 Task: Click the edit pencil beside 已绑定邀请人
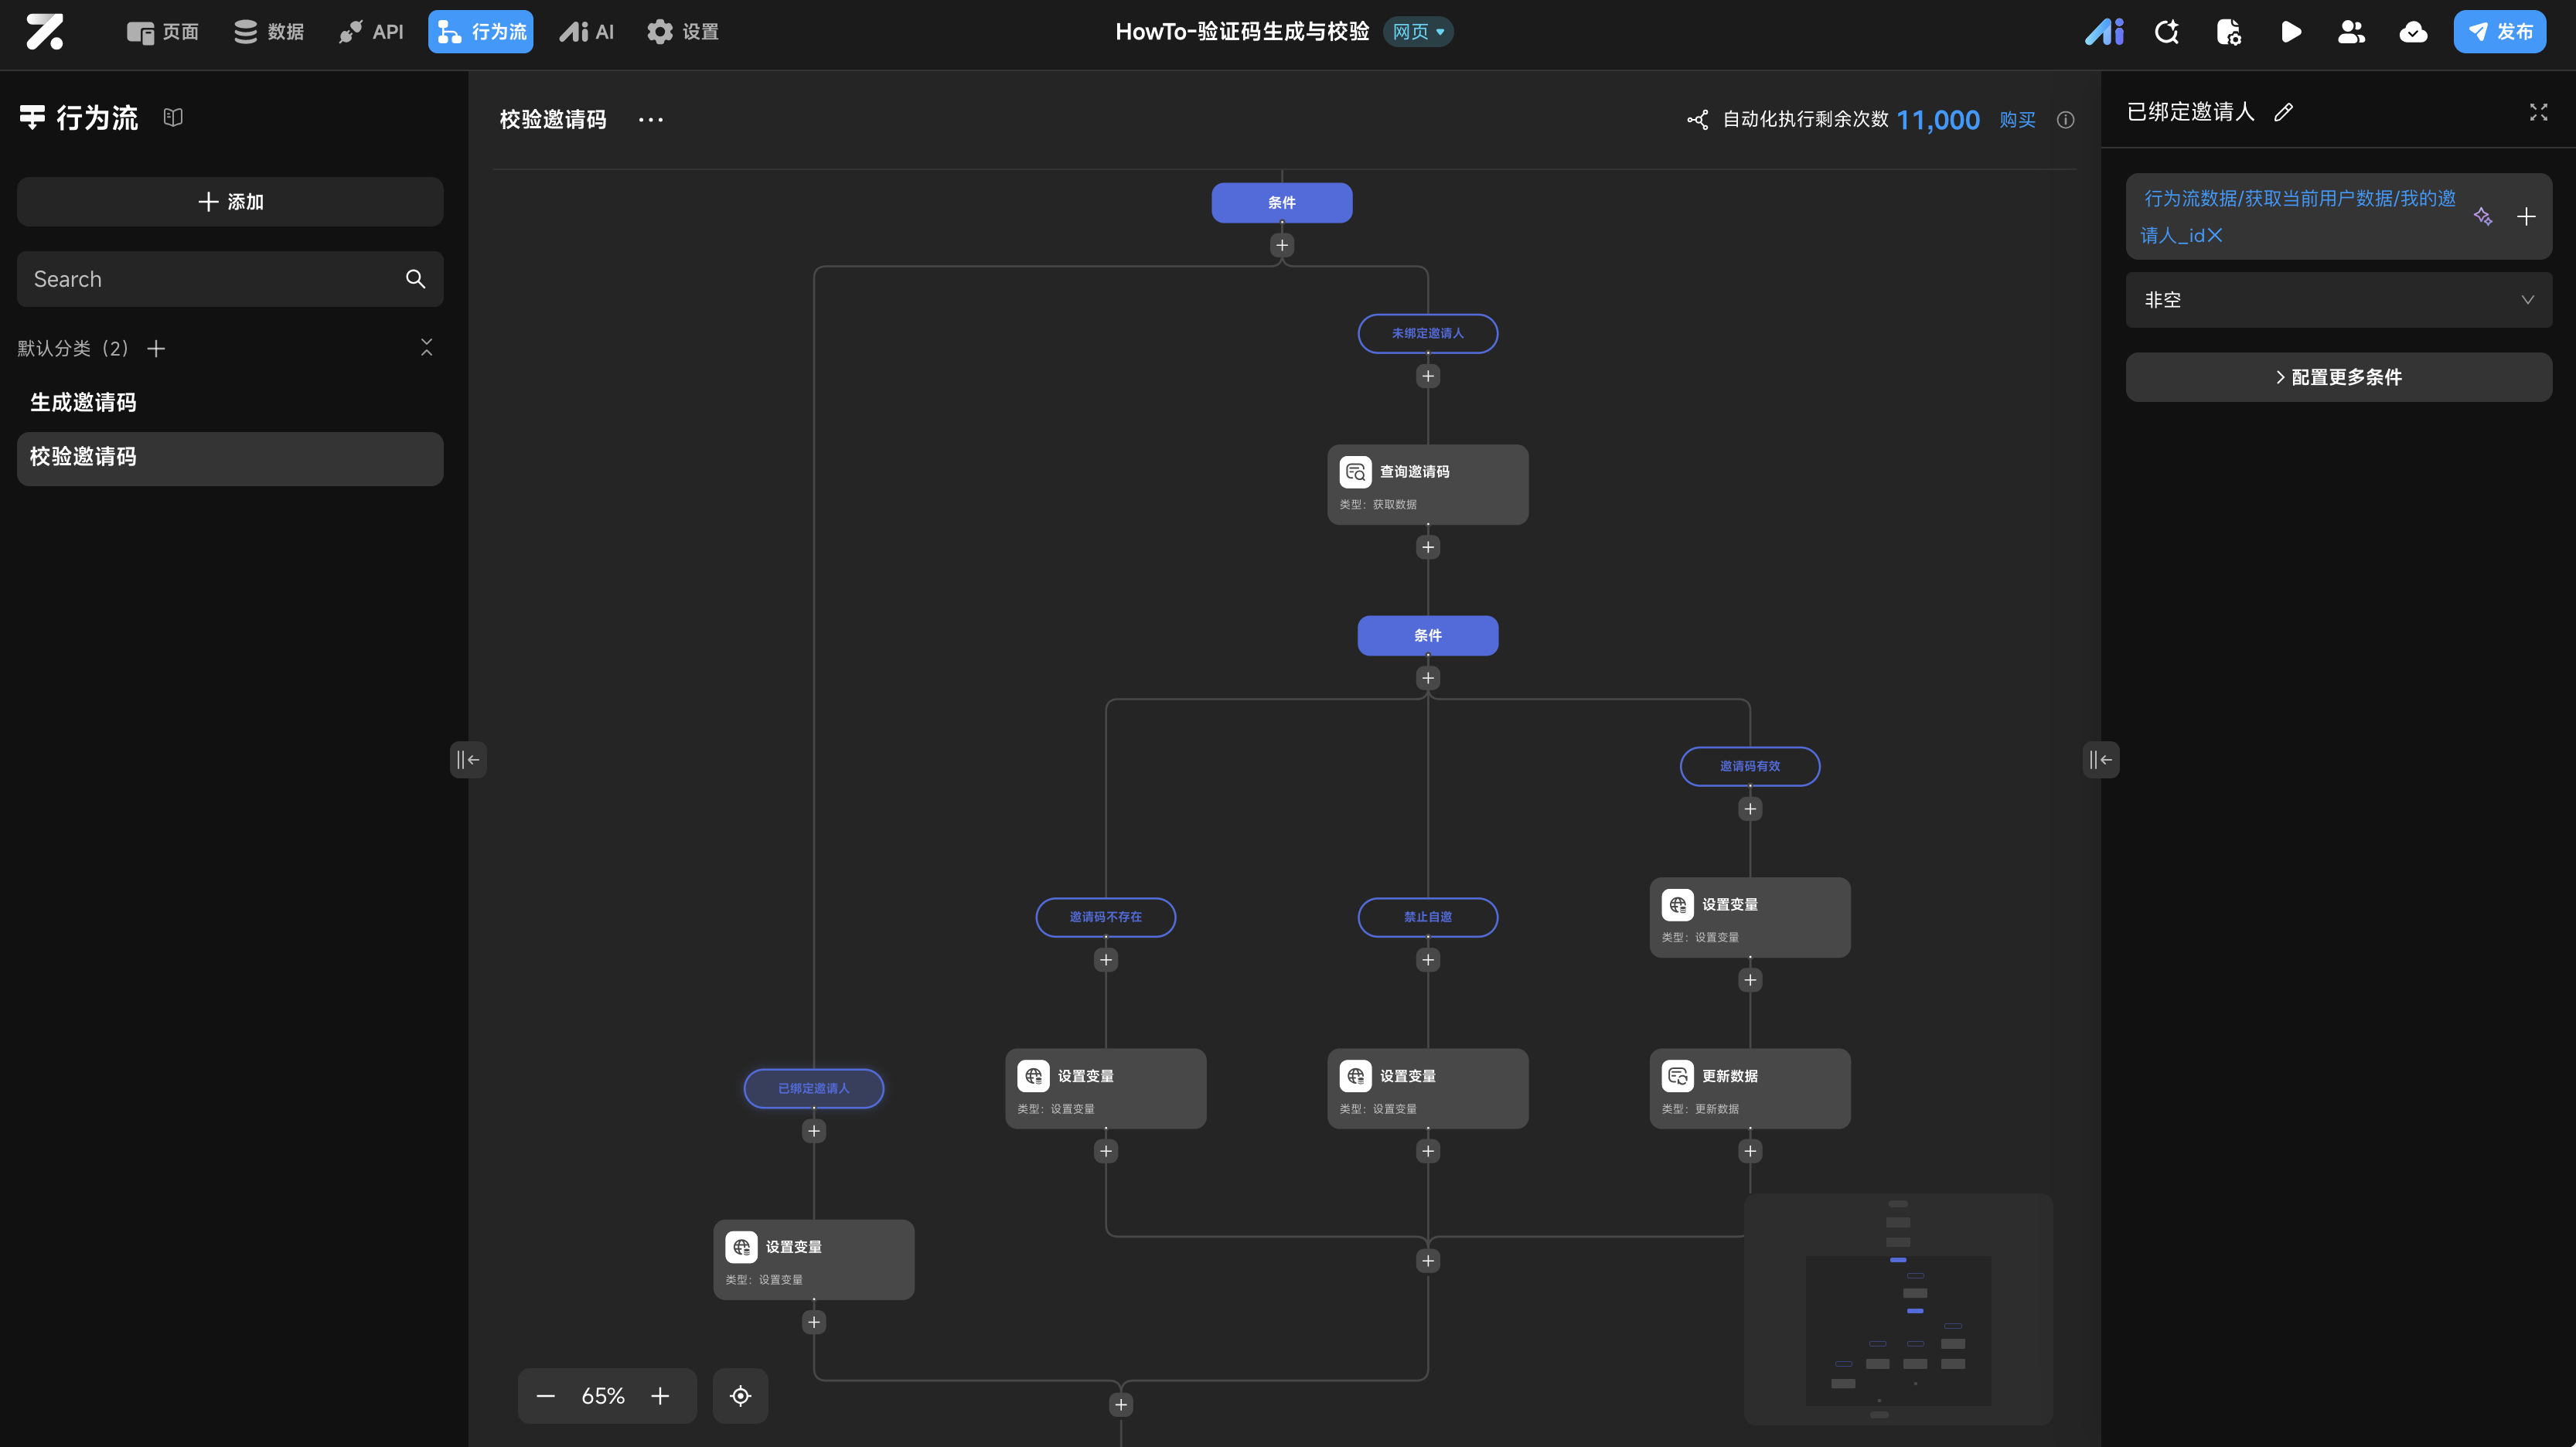click(x=2283, y=112)
